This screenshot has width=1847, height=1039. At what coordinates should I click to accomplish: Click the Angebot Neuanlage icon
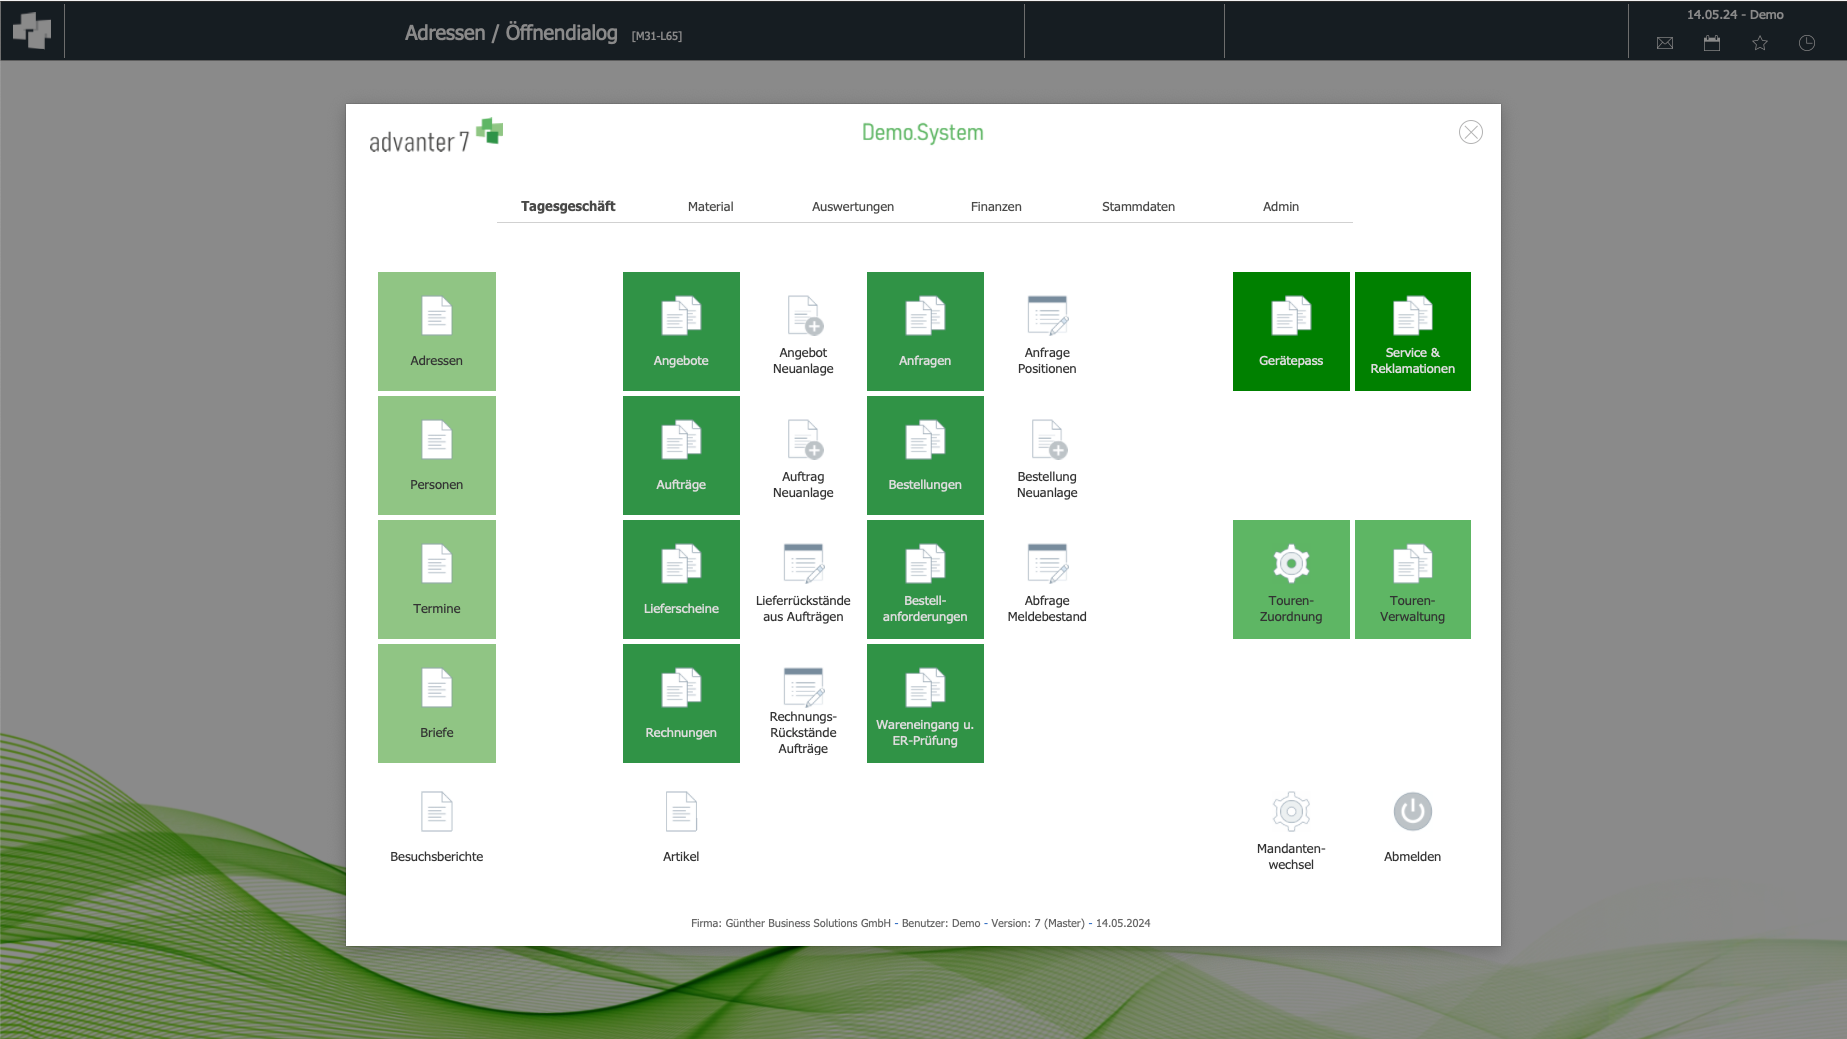click(803, 316)
